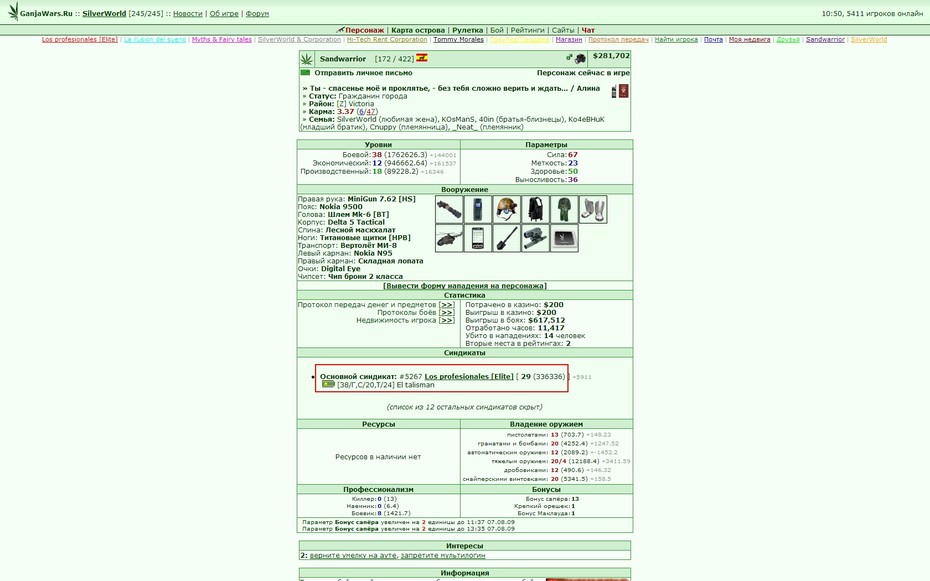Click the Spanish flag next to Sandwarrior

point(422,58)
